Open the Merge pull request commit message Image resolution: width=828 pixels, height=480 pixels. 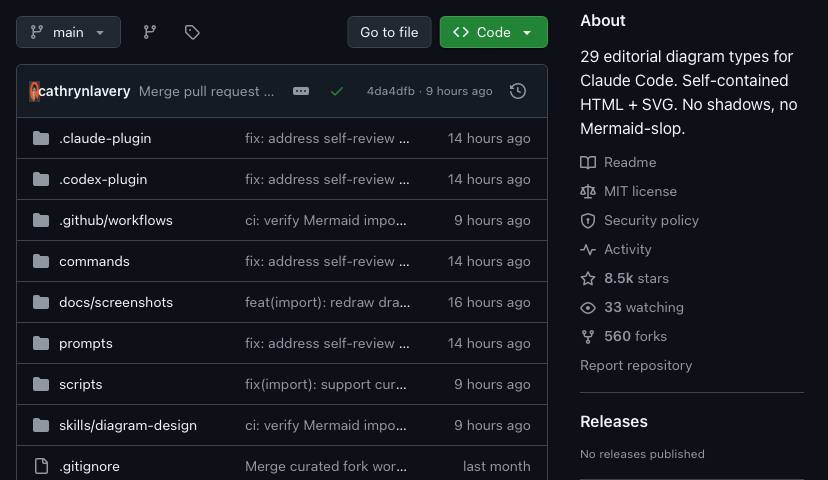pos(206,91)
